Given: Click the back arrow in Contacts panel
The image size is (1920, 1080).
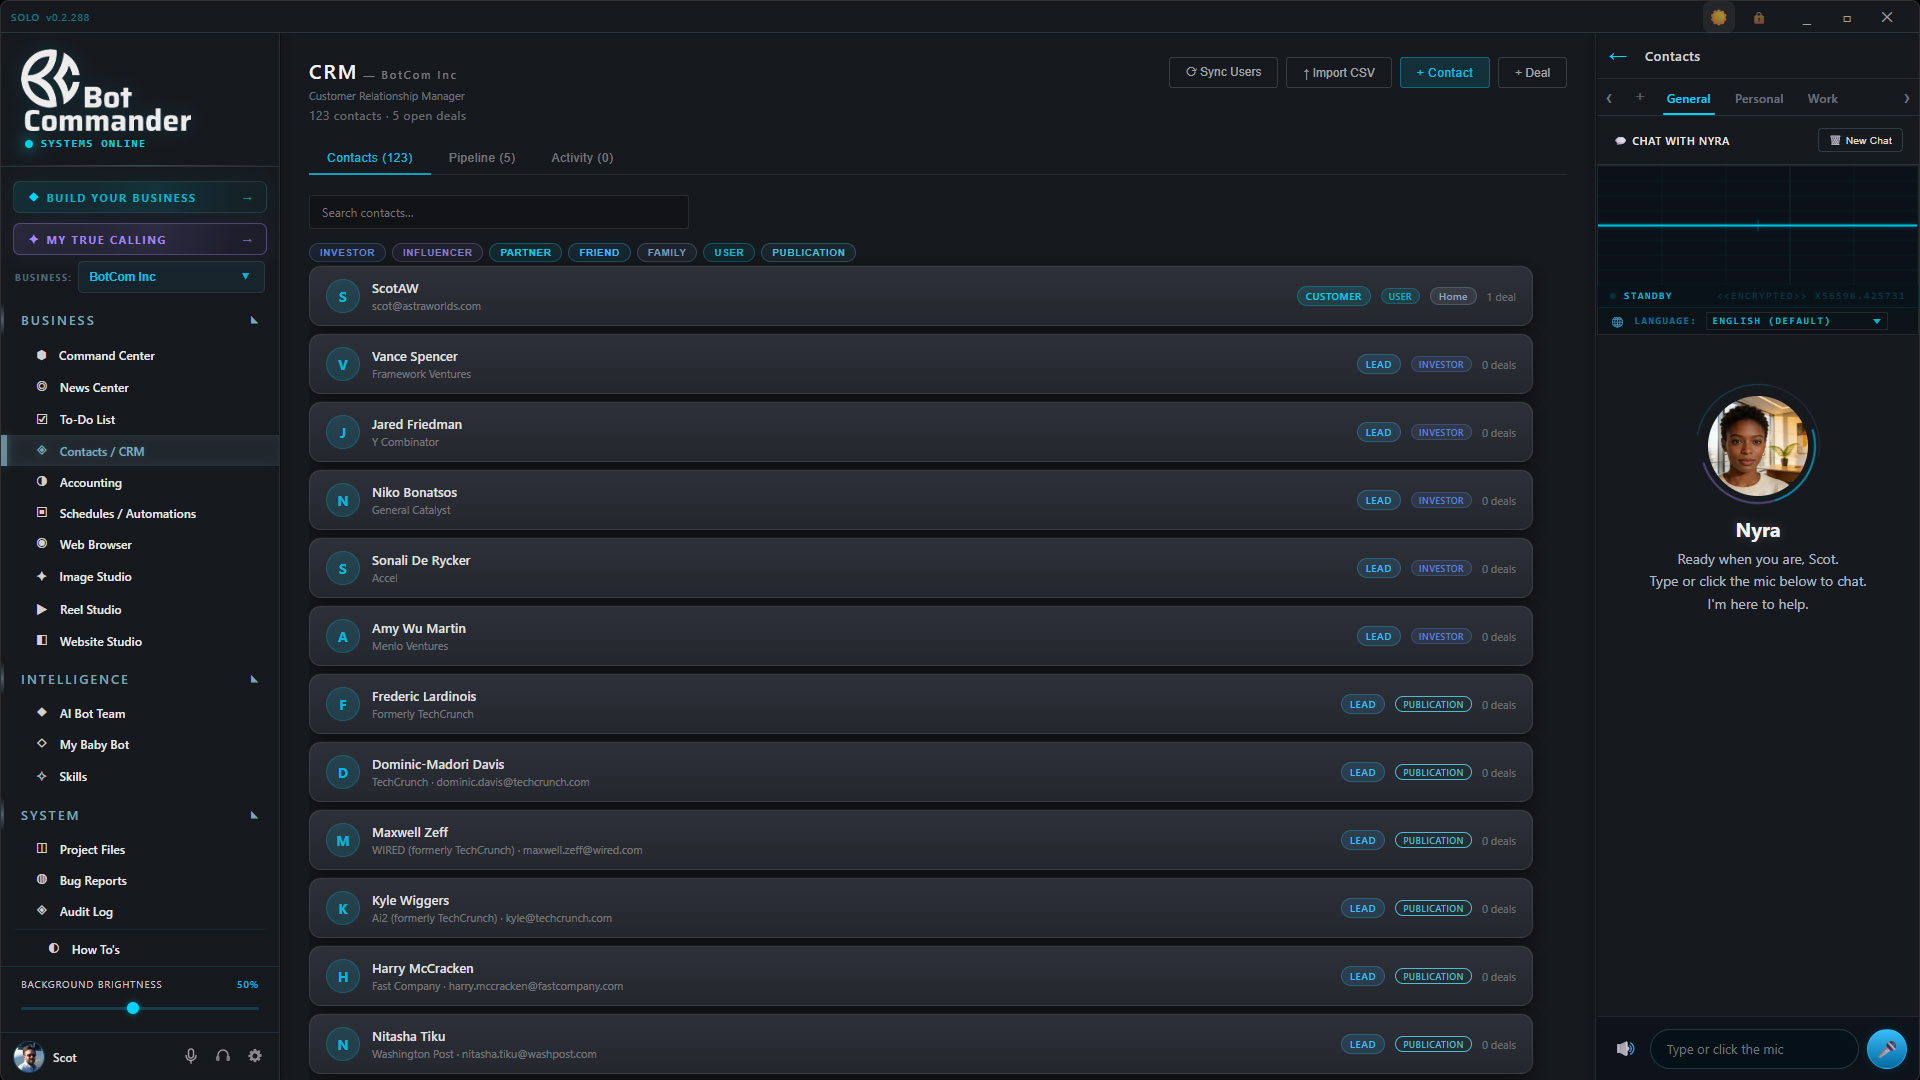Looking at the screenshot, I should 1618,57.
